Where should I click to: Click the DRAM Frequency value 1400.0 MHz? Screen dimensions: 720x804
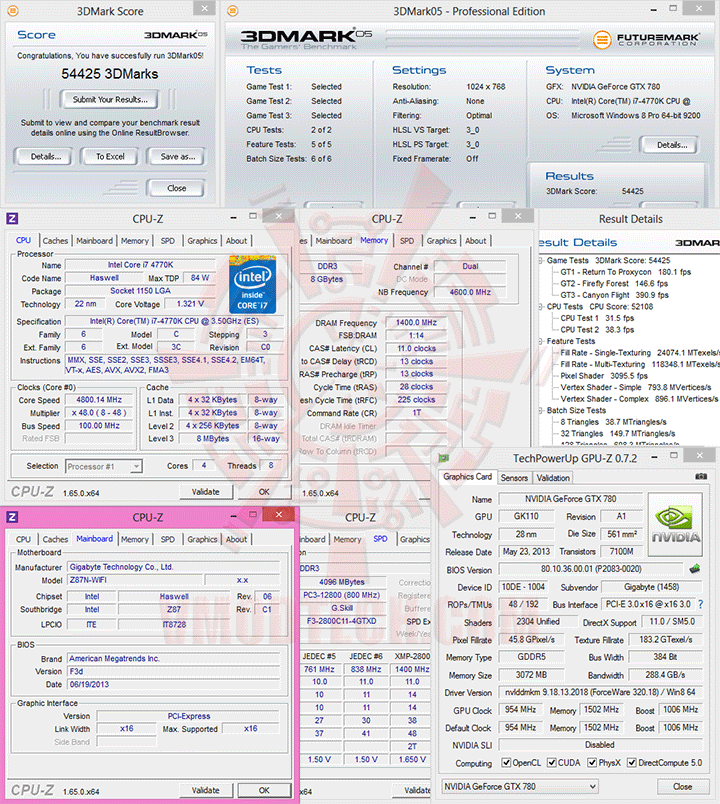tap(416, 323)
